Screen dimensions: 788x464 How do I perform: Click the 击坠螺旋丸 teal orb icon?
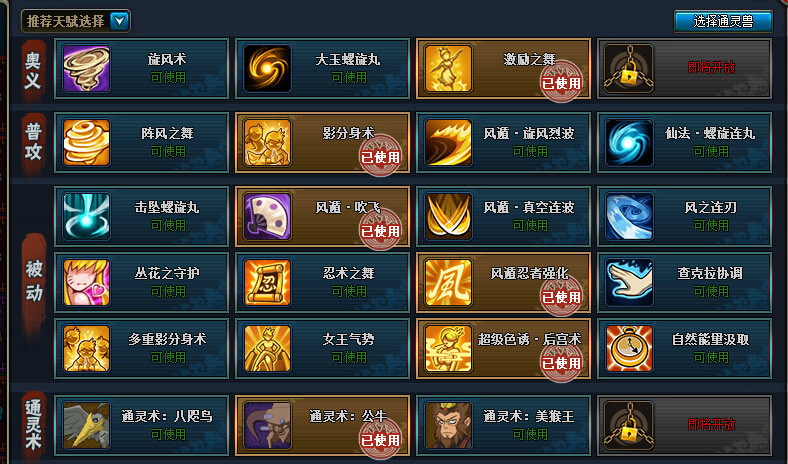pos(86,217)
